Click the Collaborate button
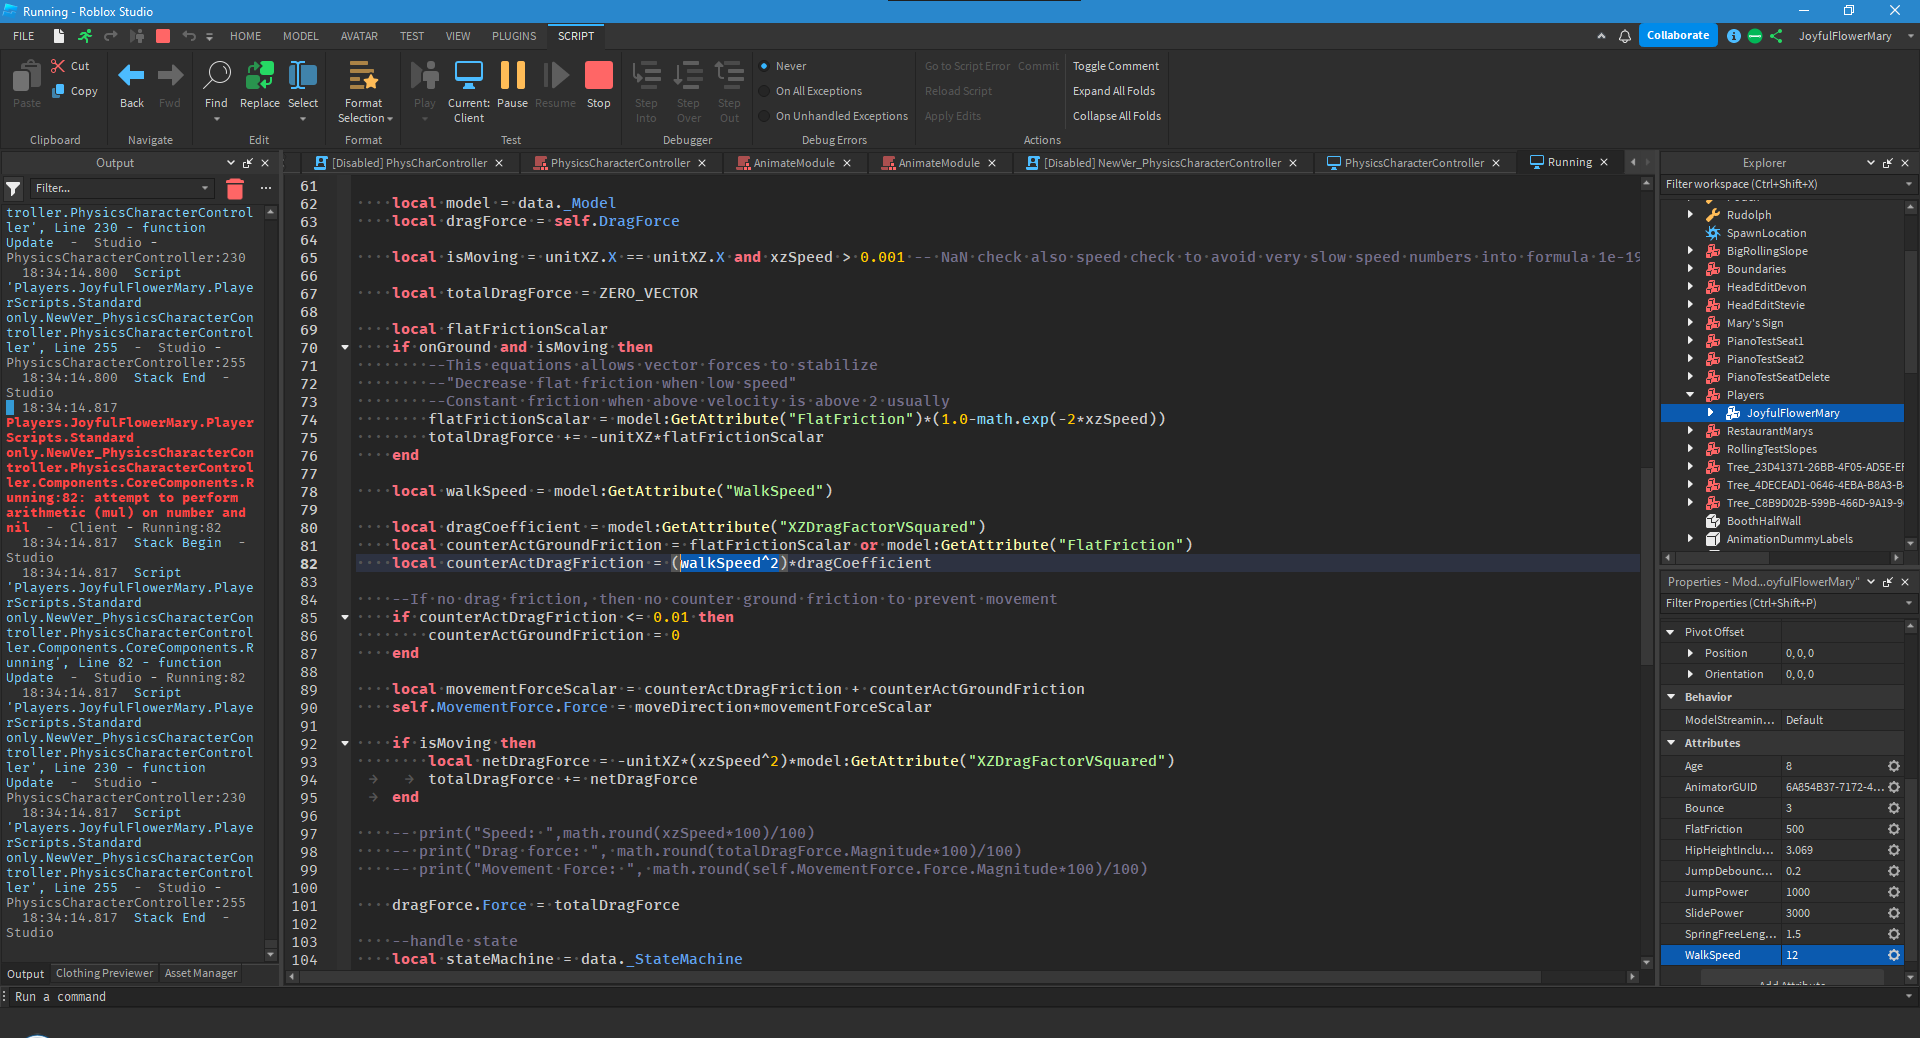The image size is (1920, 1038). click(1678, 35)
